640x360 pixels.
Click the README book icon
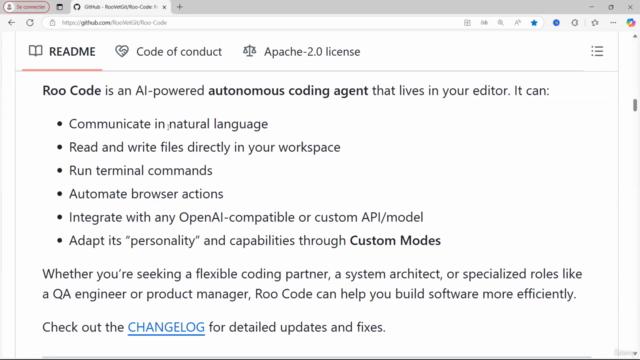click(36, 51)
